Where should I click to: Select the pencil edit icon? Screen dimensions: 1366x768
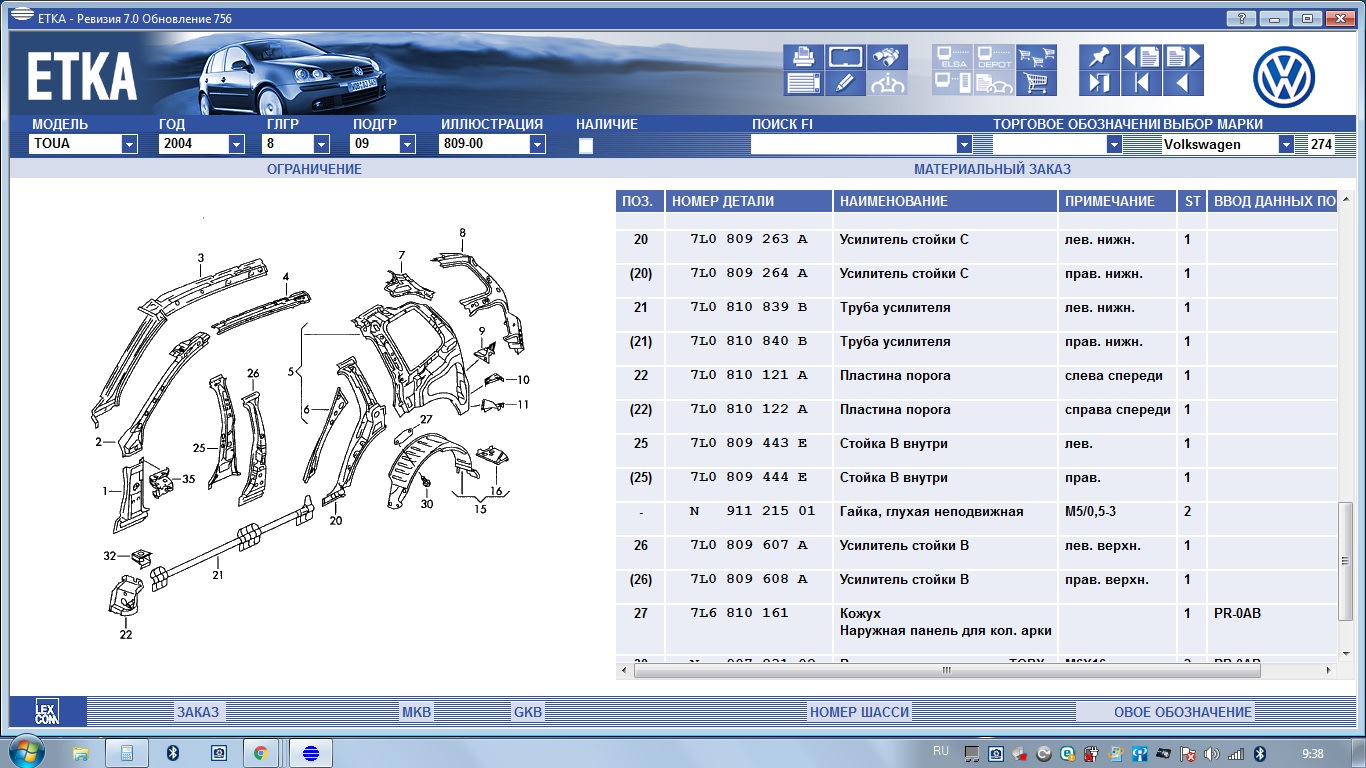pyautogui.click(x=845, y=84)
